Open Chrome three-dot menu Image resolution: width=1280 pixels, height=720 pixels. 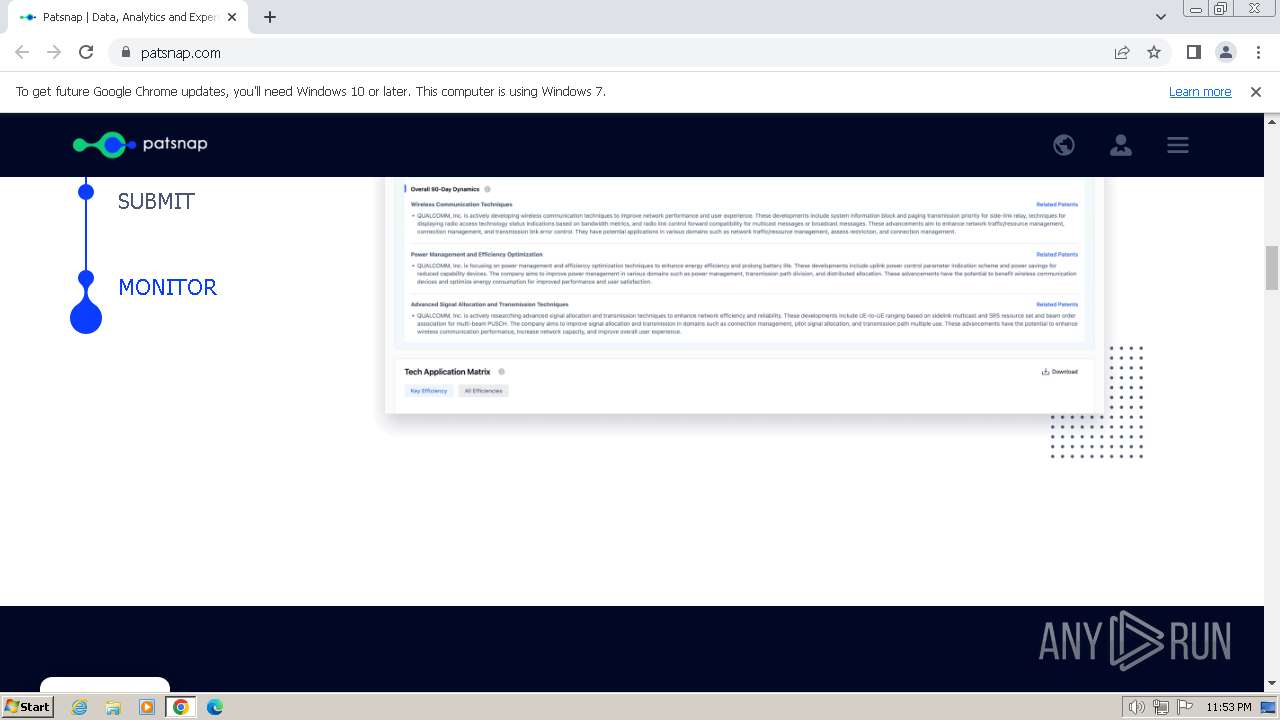[x=1257, y=52]
